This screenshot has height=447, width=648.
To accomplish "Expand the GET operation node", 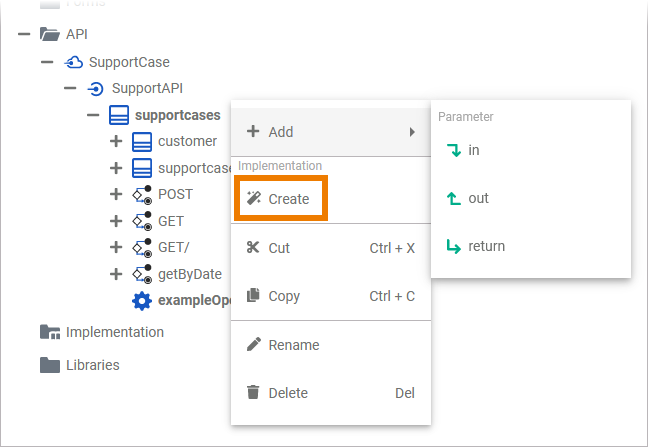I will pyautogui.click(x=116, y=221).
